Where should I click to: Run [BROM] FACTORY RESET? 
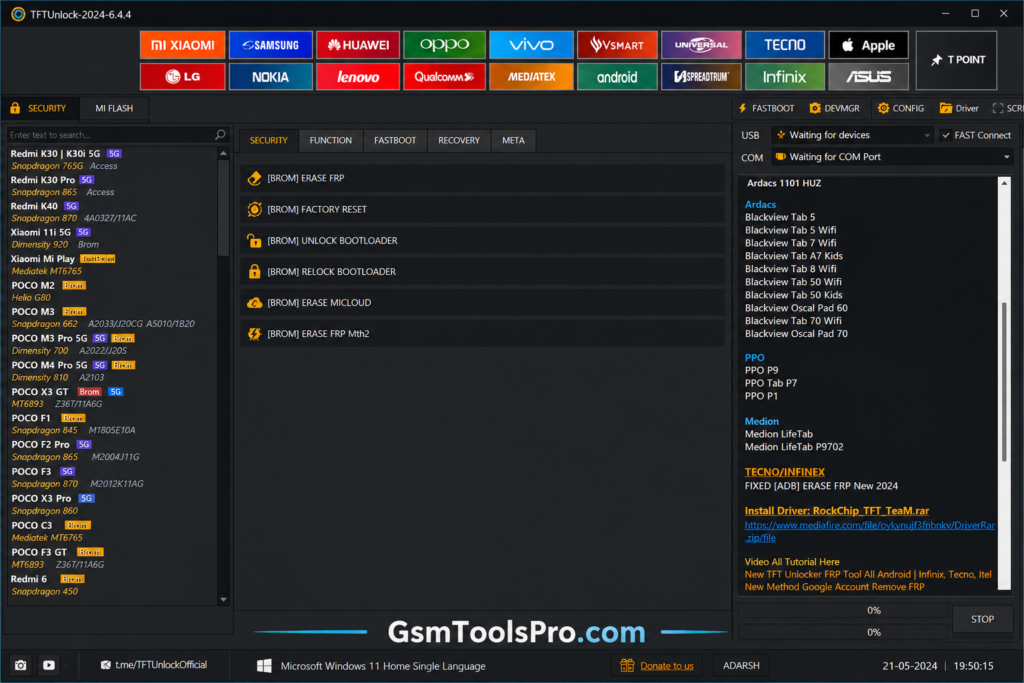[x=483, y=210]
